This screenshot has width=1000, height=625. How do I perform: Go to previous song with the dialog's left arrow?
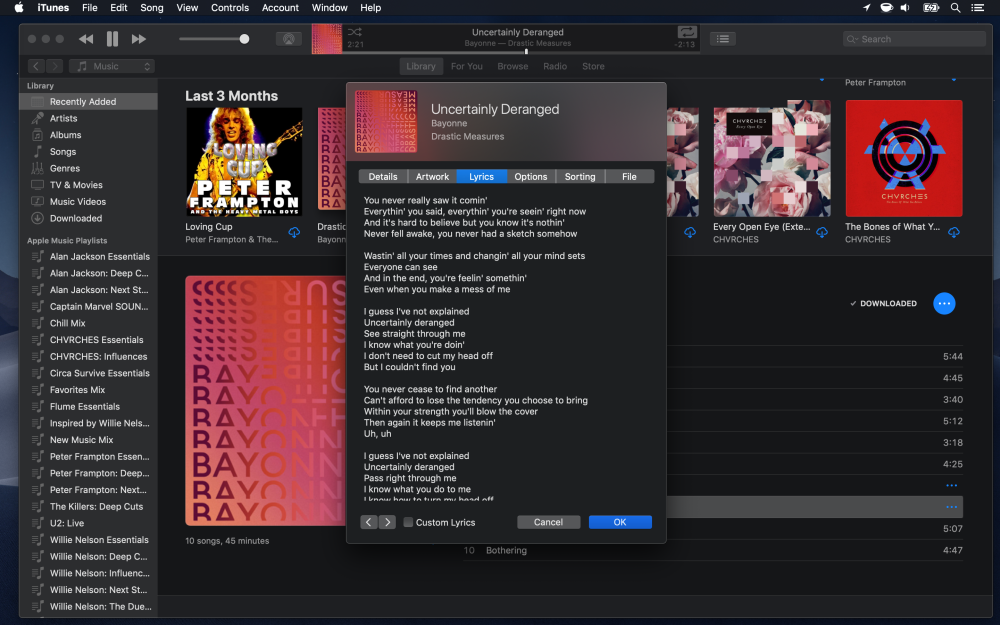click(369, 522)
